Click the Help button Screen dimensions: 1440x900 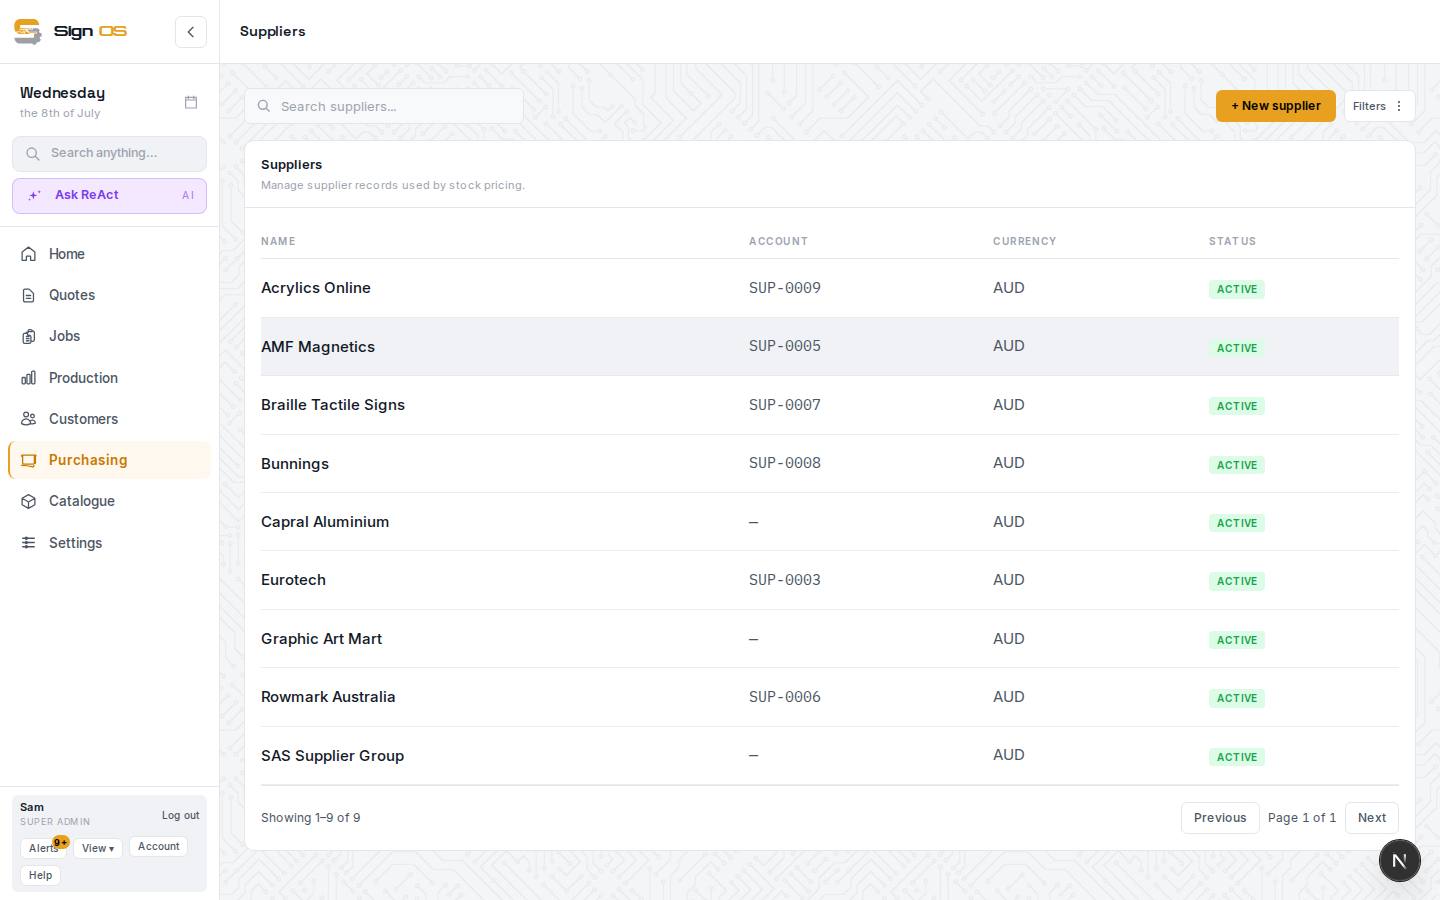40,875
